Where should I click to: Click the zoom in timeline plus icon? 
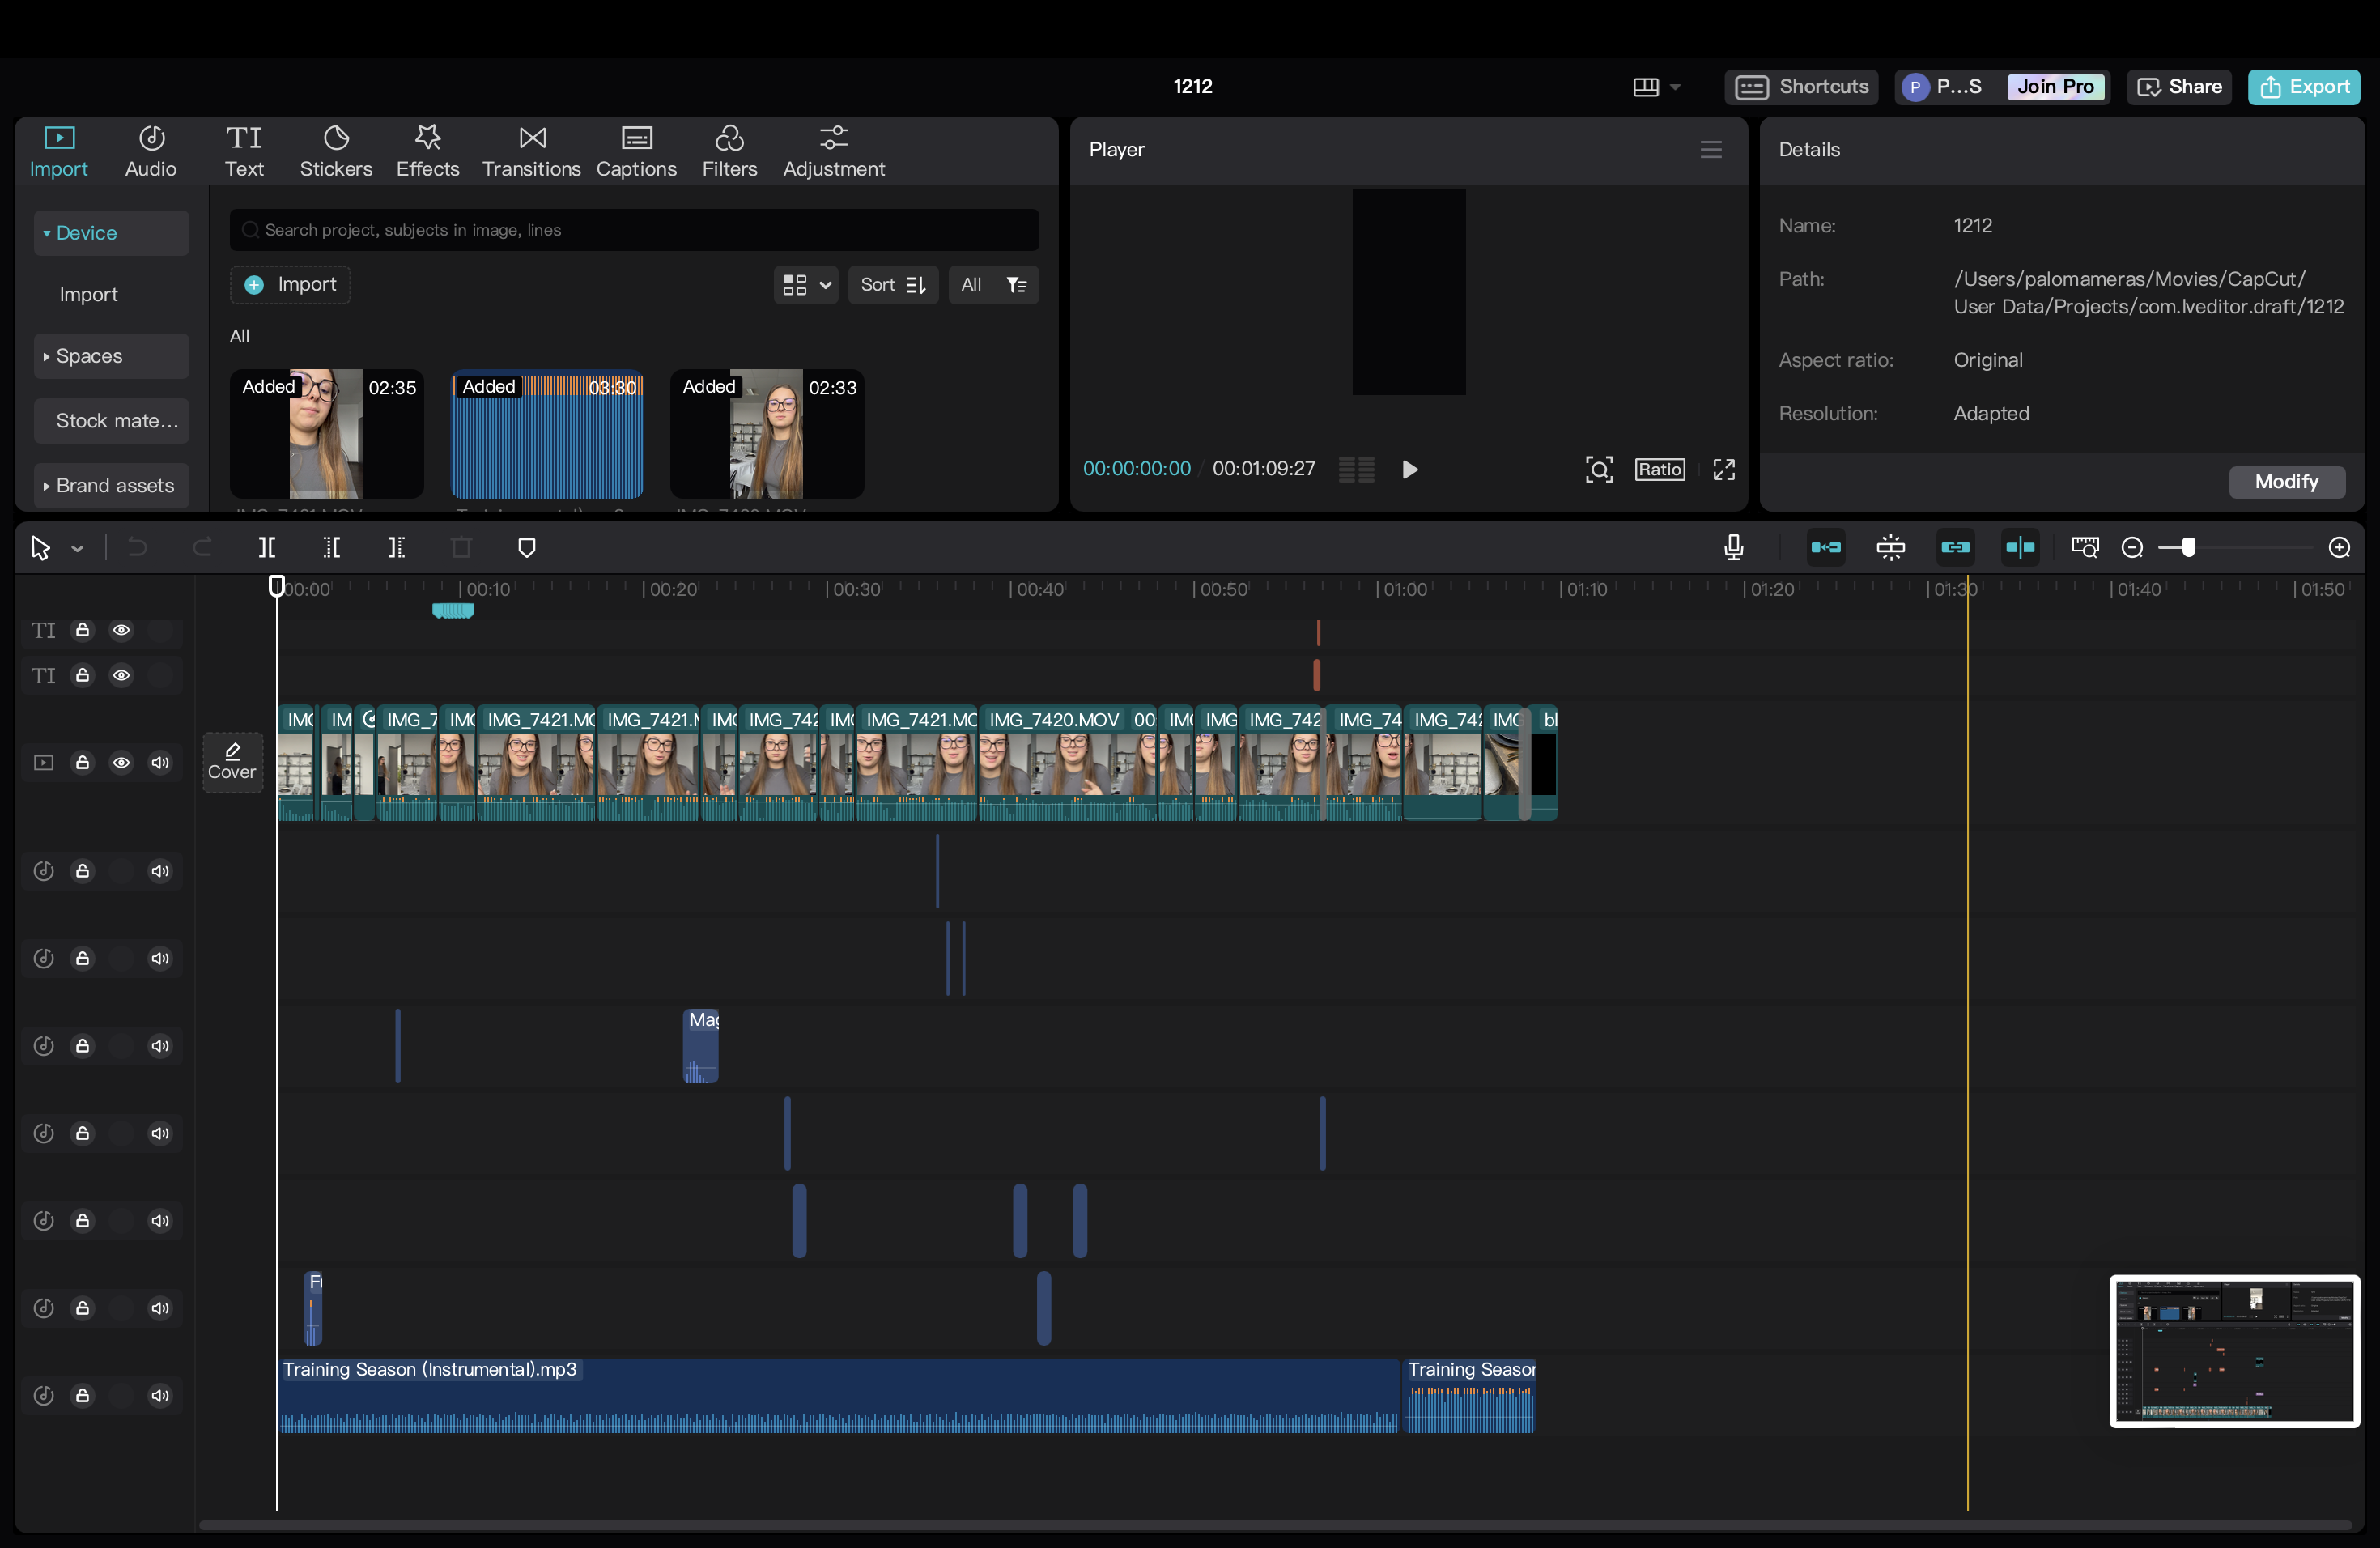tap(2339, 547)
